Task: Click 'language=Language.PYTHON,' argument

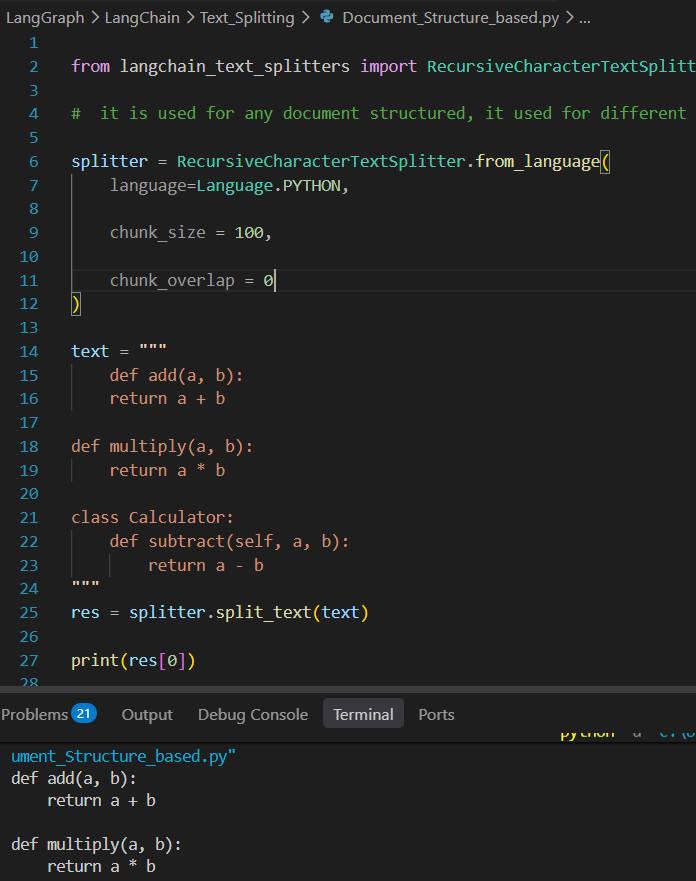Action: pos(229,185)
